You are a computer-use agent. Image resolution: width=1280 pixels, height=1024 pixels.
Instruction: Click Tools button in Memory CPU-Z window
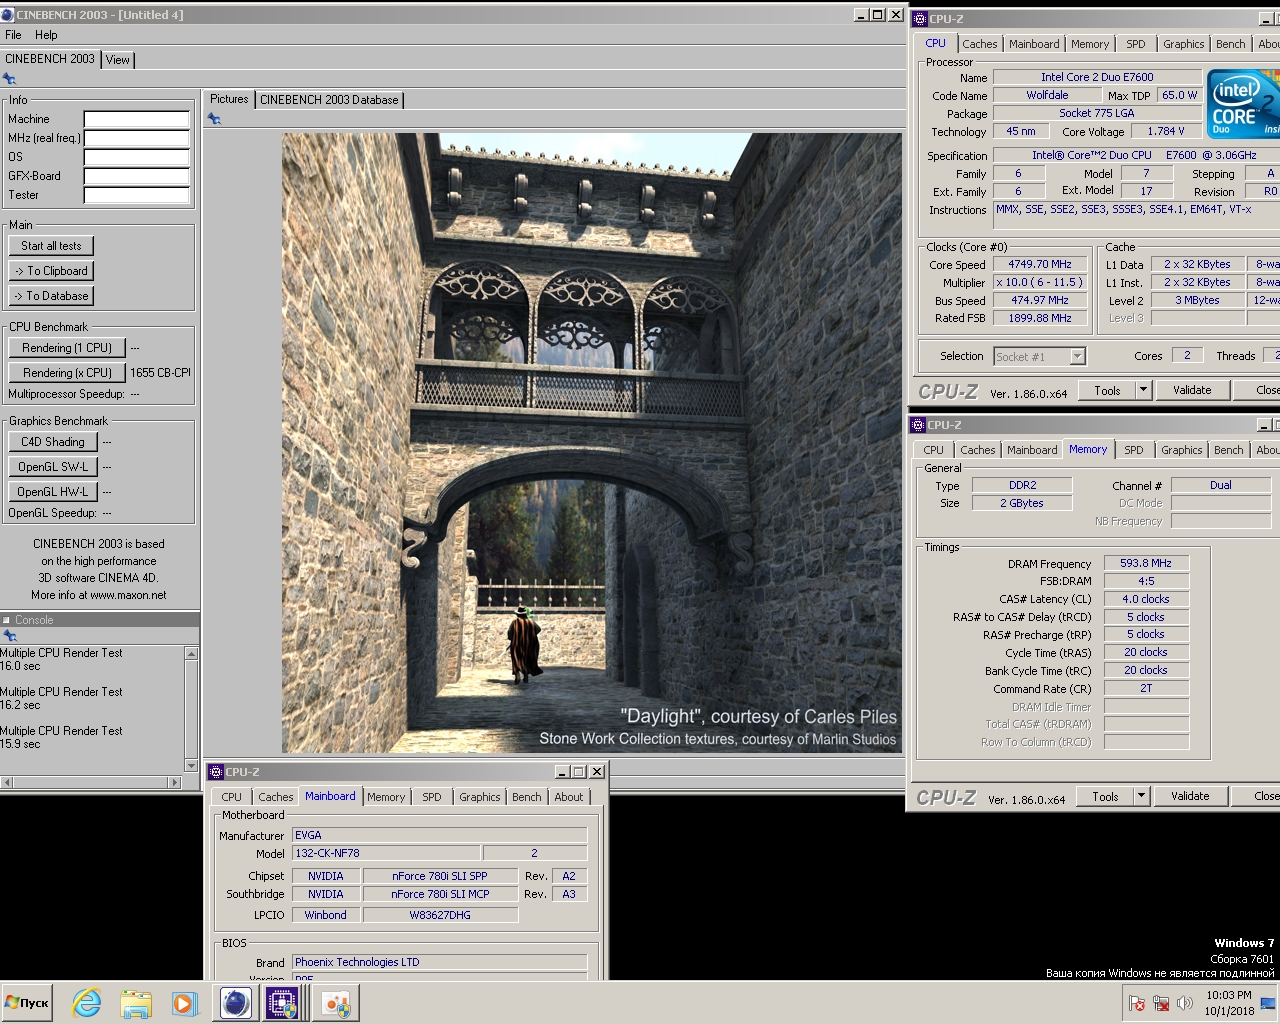[x=1105, y=796]
